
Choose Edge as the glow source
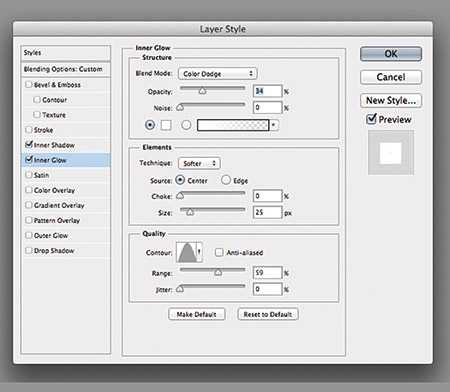[x=226, y=180]
